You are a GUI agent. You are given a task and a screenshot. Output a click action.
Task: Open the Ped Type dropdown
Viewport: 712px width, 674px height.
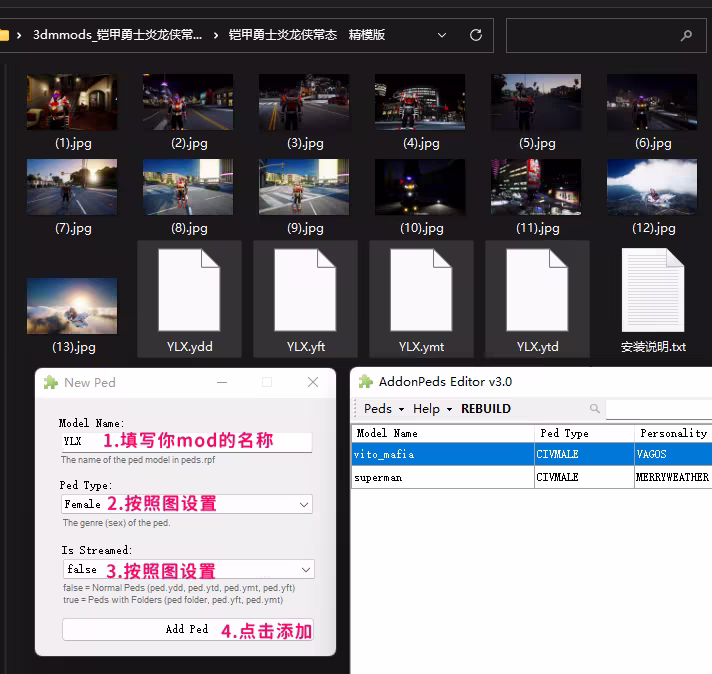186,505
